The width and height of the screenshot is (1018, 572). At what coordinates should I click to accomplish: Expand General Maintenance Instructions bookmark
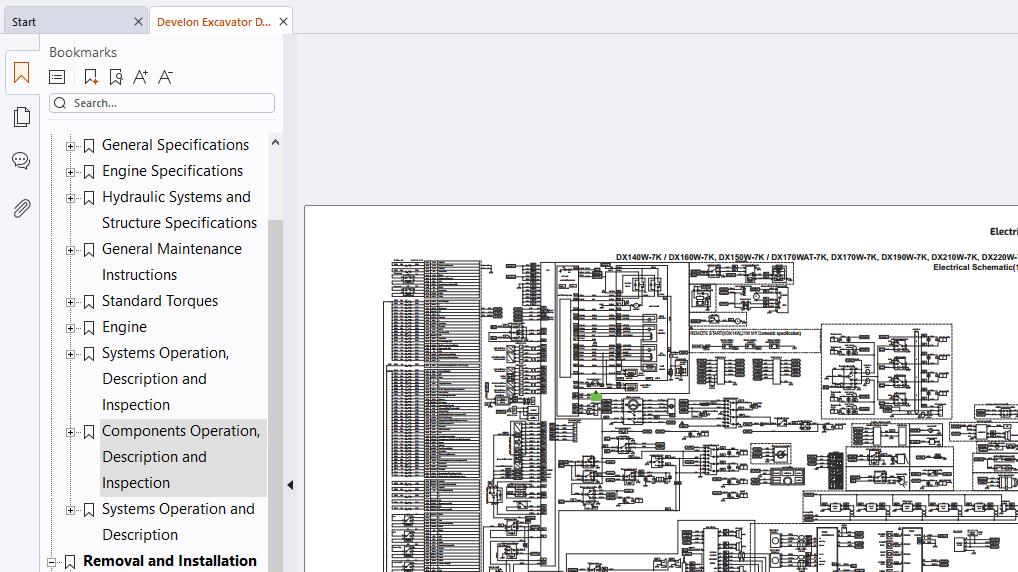70,250
